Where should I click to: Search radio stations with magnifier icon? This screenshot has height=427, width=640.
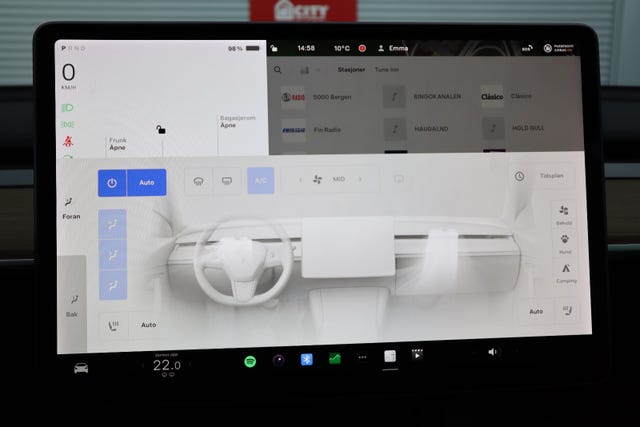[x=278, y=70]
